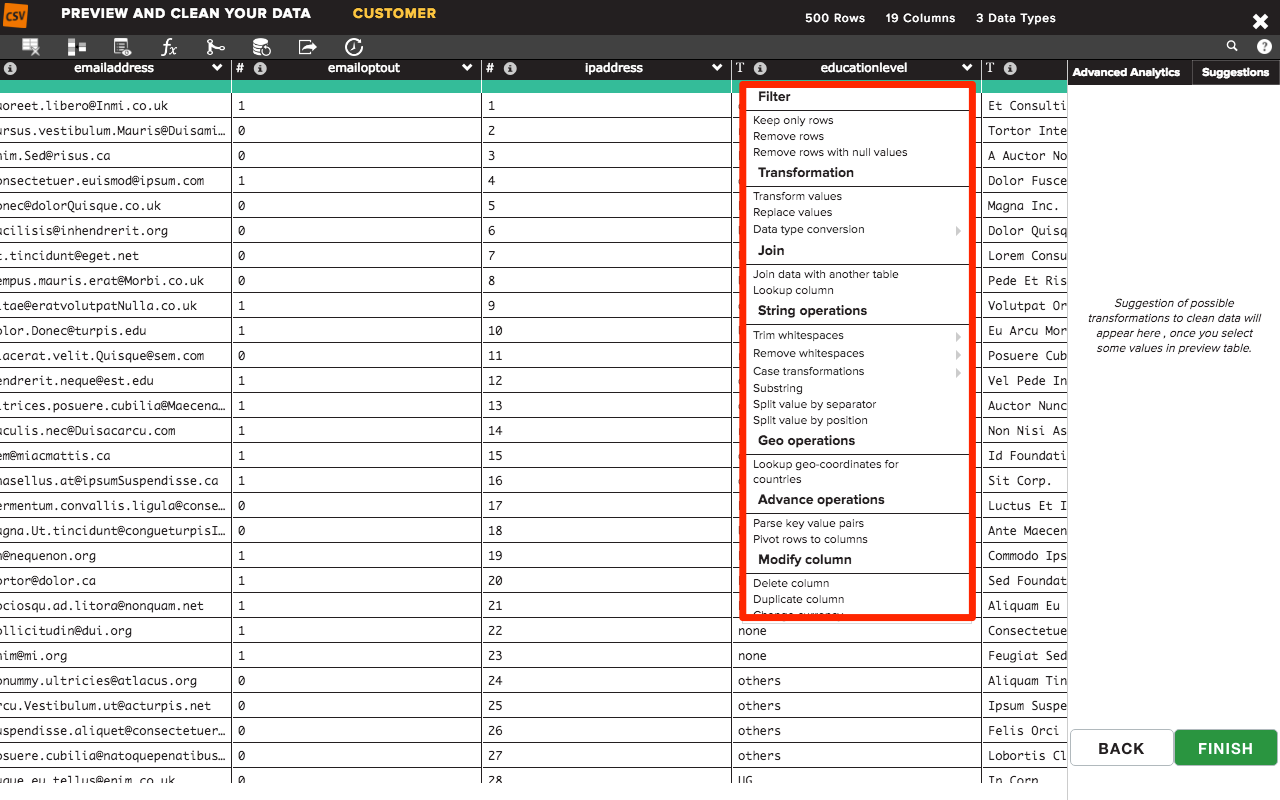Toggle educationlevel column dropdown arrow

967,69
